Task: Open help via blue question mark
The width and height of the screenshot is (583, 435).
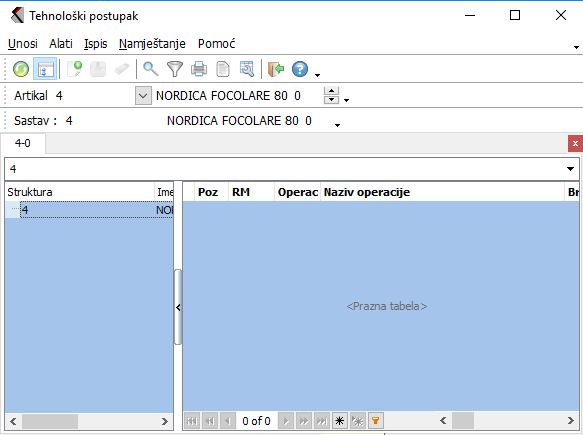Action: point(300,69)
